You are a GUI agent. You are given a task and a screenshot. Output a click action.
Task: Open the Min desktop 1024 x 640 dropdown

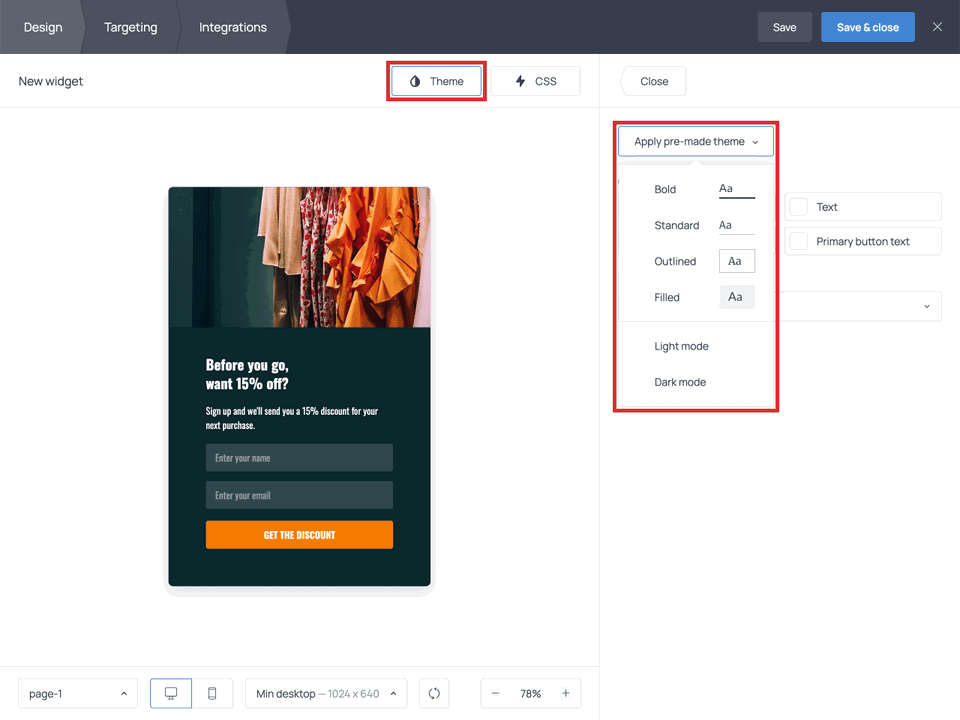coord(325,693)
